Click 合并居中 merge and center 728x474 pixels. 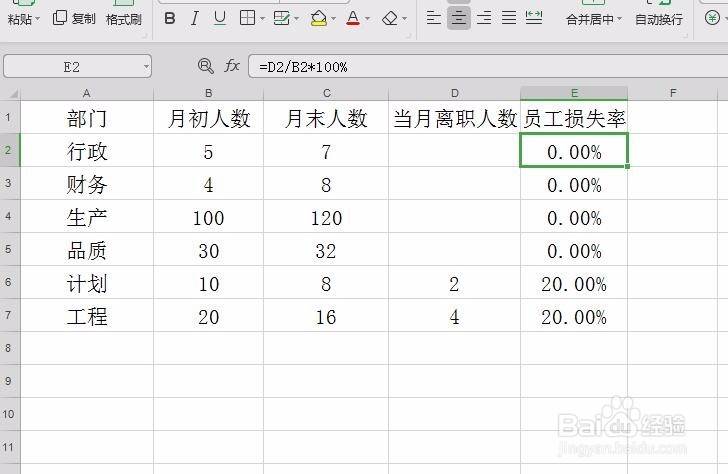[593, 19]
